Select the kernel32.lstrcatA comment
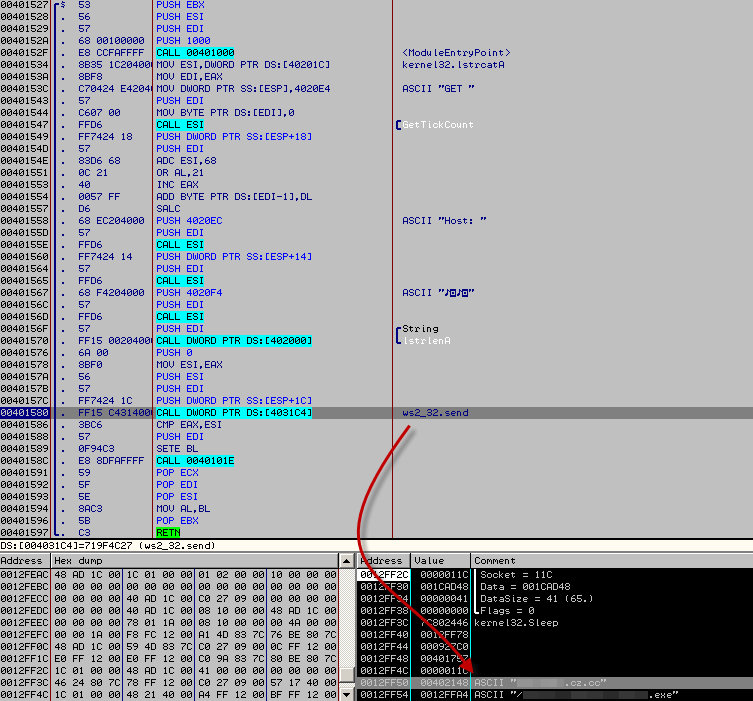Viewport: 753px width, 701px height. coord(453,65)
